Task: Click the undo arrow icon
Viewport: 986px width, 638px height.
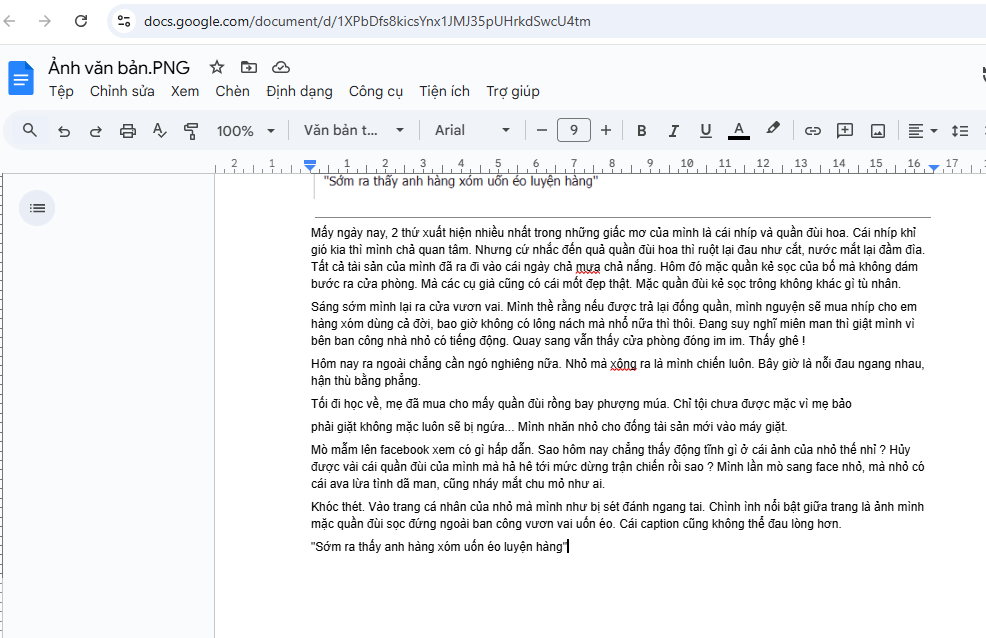Action: pyautogui.click(x=64, y=131)
